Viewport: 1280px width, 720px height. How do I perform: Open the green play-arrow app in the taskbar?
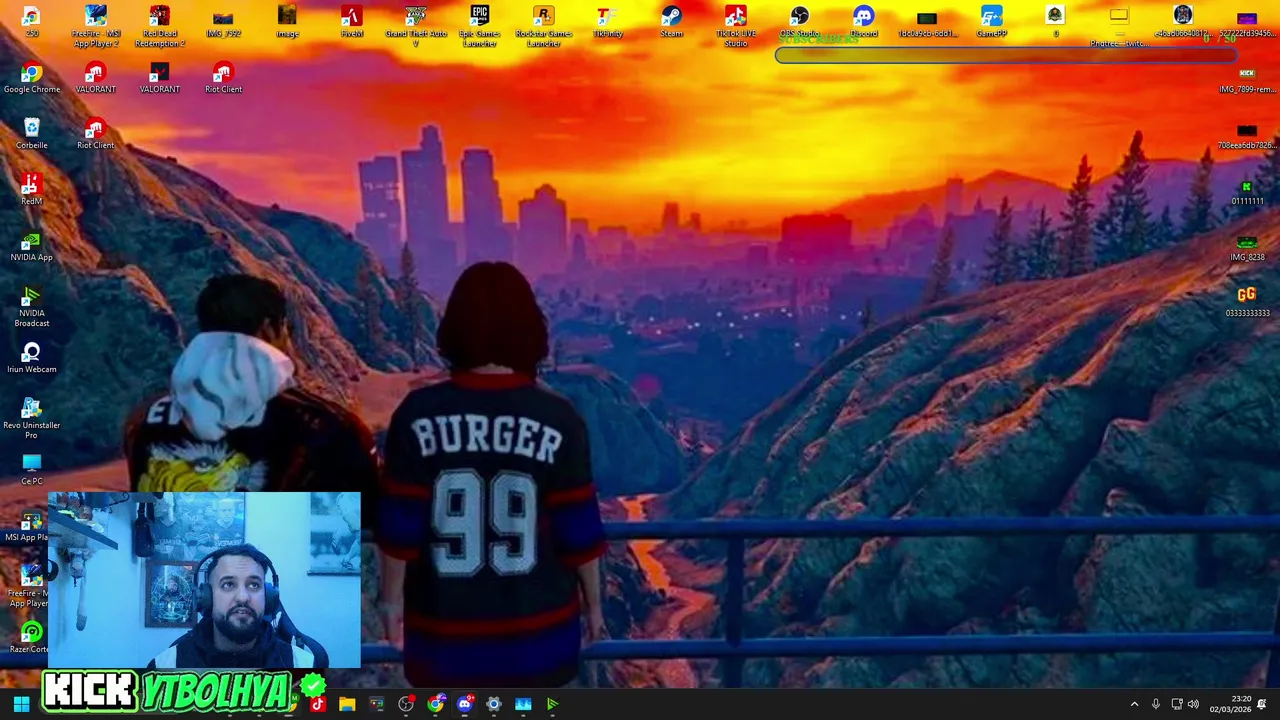[x=552, y=704]
